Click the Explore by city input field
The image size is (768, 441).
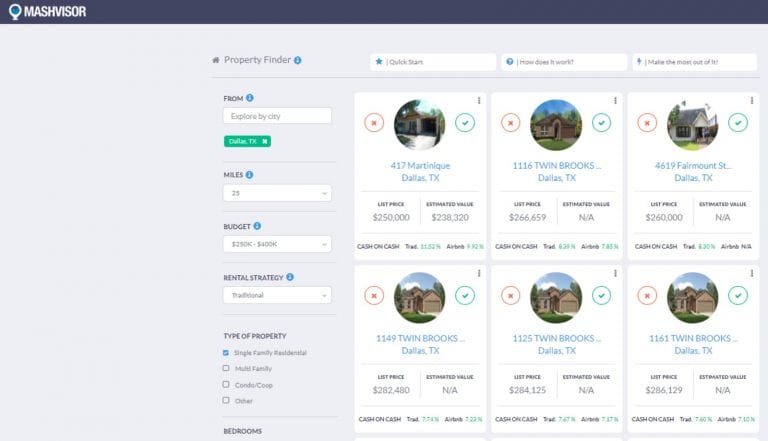tap(277, 116)
